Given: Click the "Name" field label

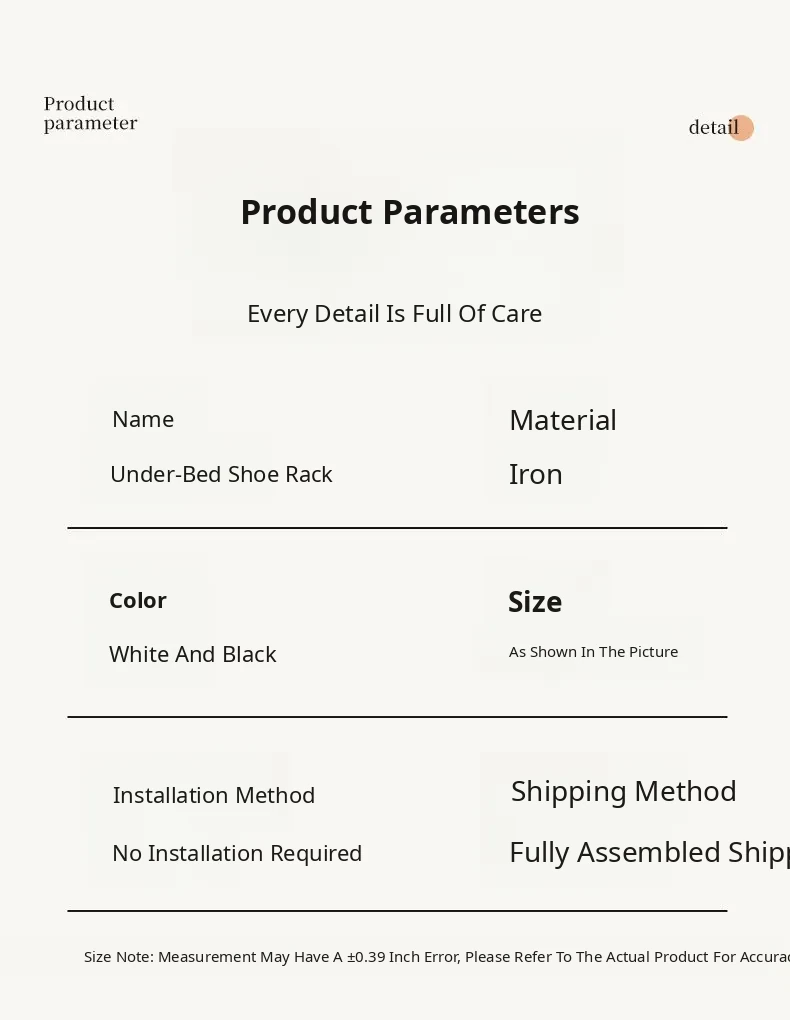Looking at the screenshot, I should pos(143,420).
